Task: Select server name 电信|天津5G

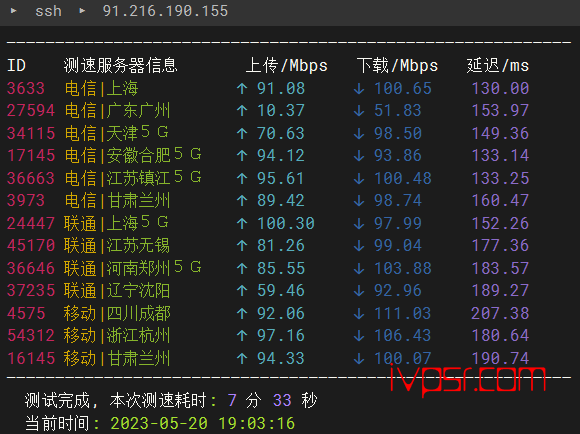Action: [x=117, y=133]
